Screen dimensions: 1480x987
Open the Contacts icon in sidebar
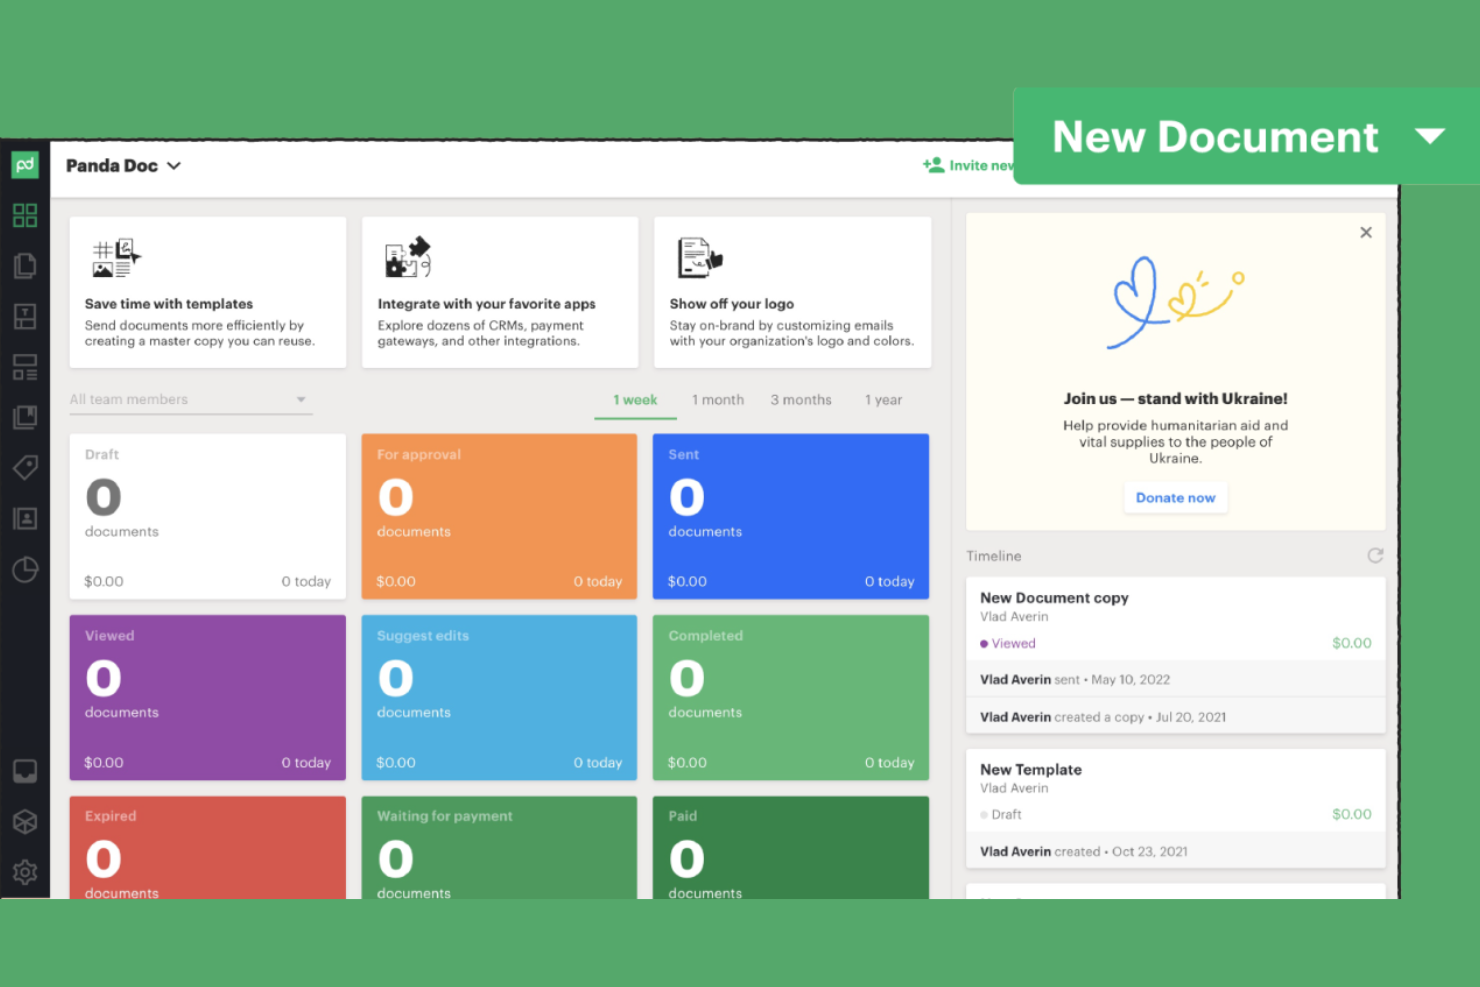pos(25,518)
